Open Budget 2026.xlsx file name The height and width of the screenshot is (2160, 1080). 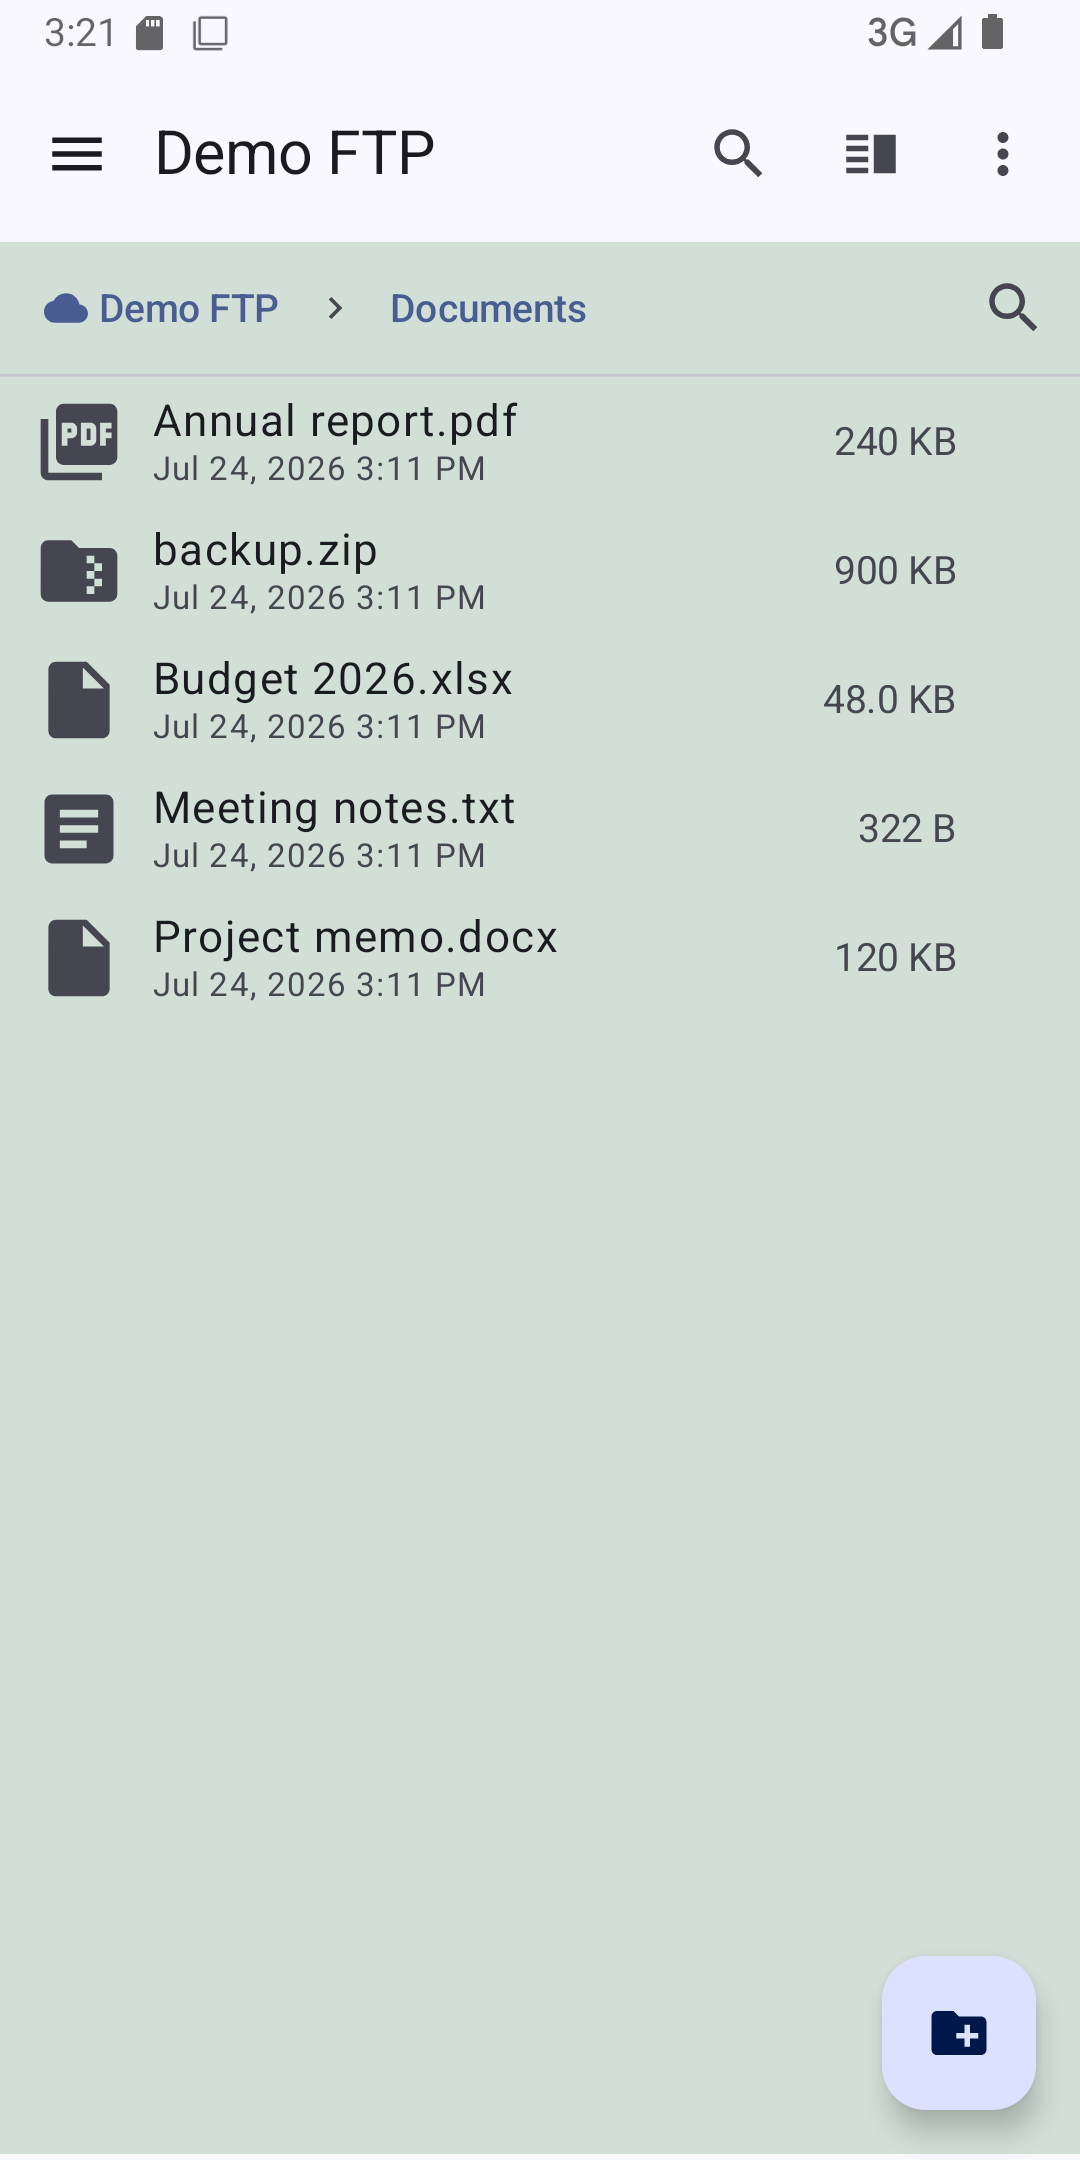click(x=333, y=679)
